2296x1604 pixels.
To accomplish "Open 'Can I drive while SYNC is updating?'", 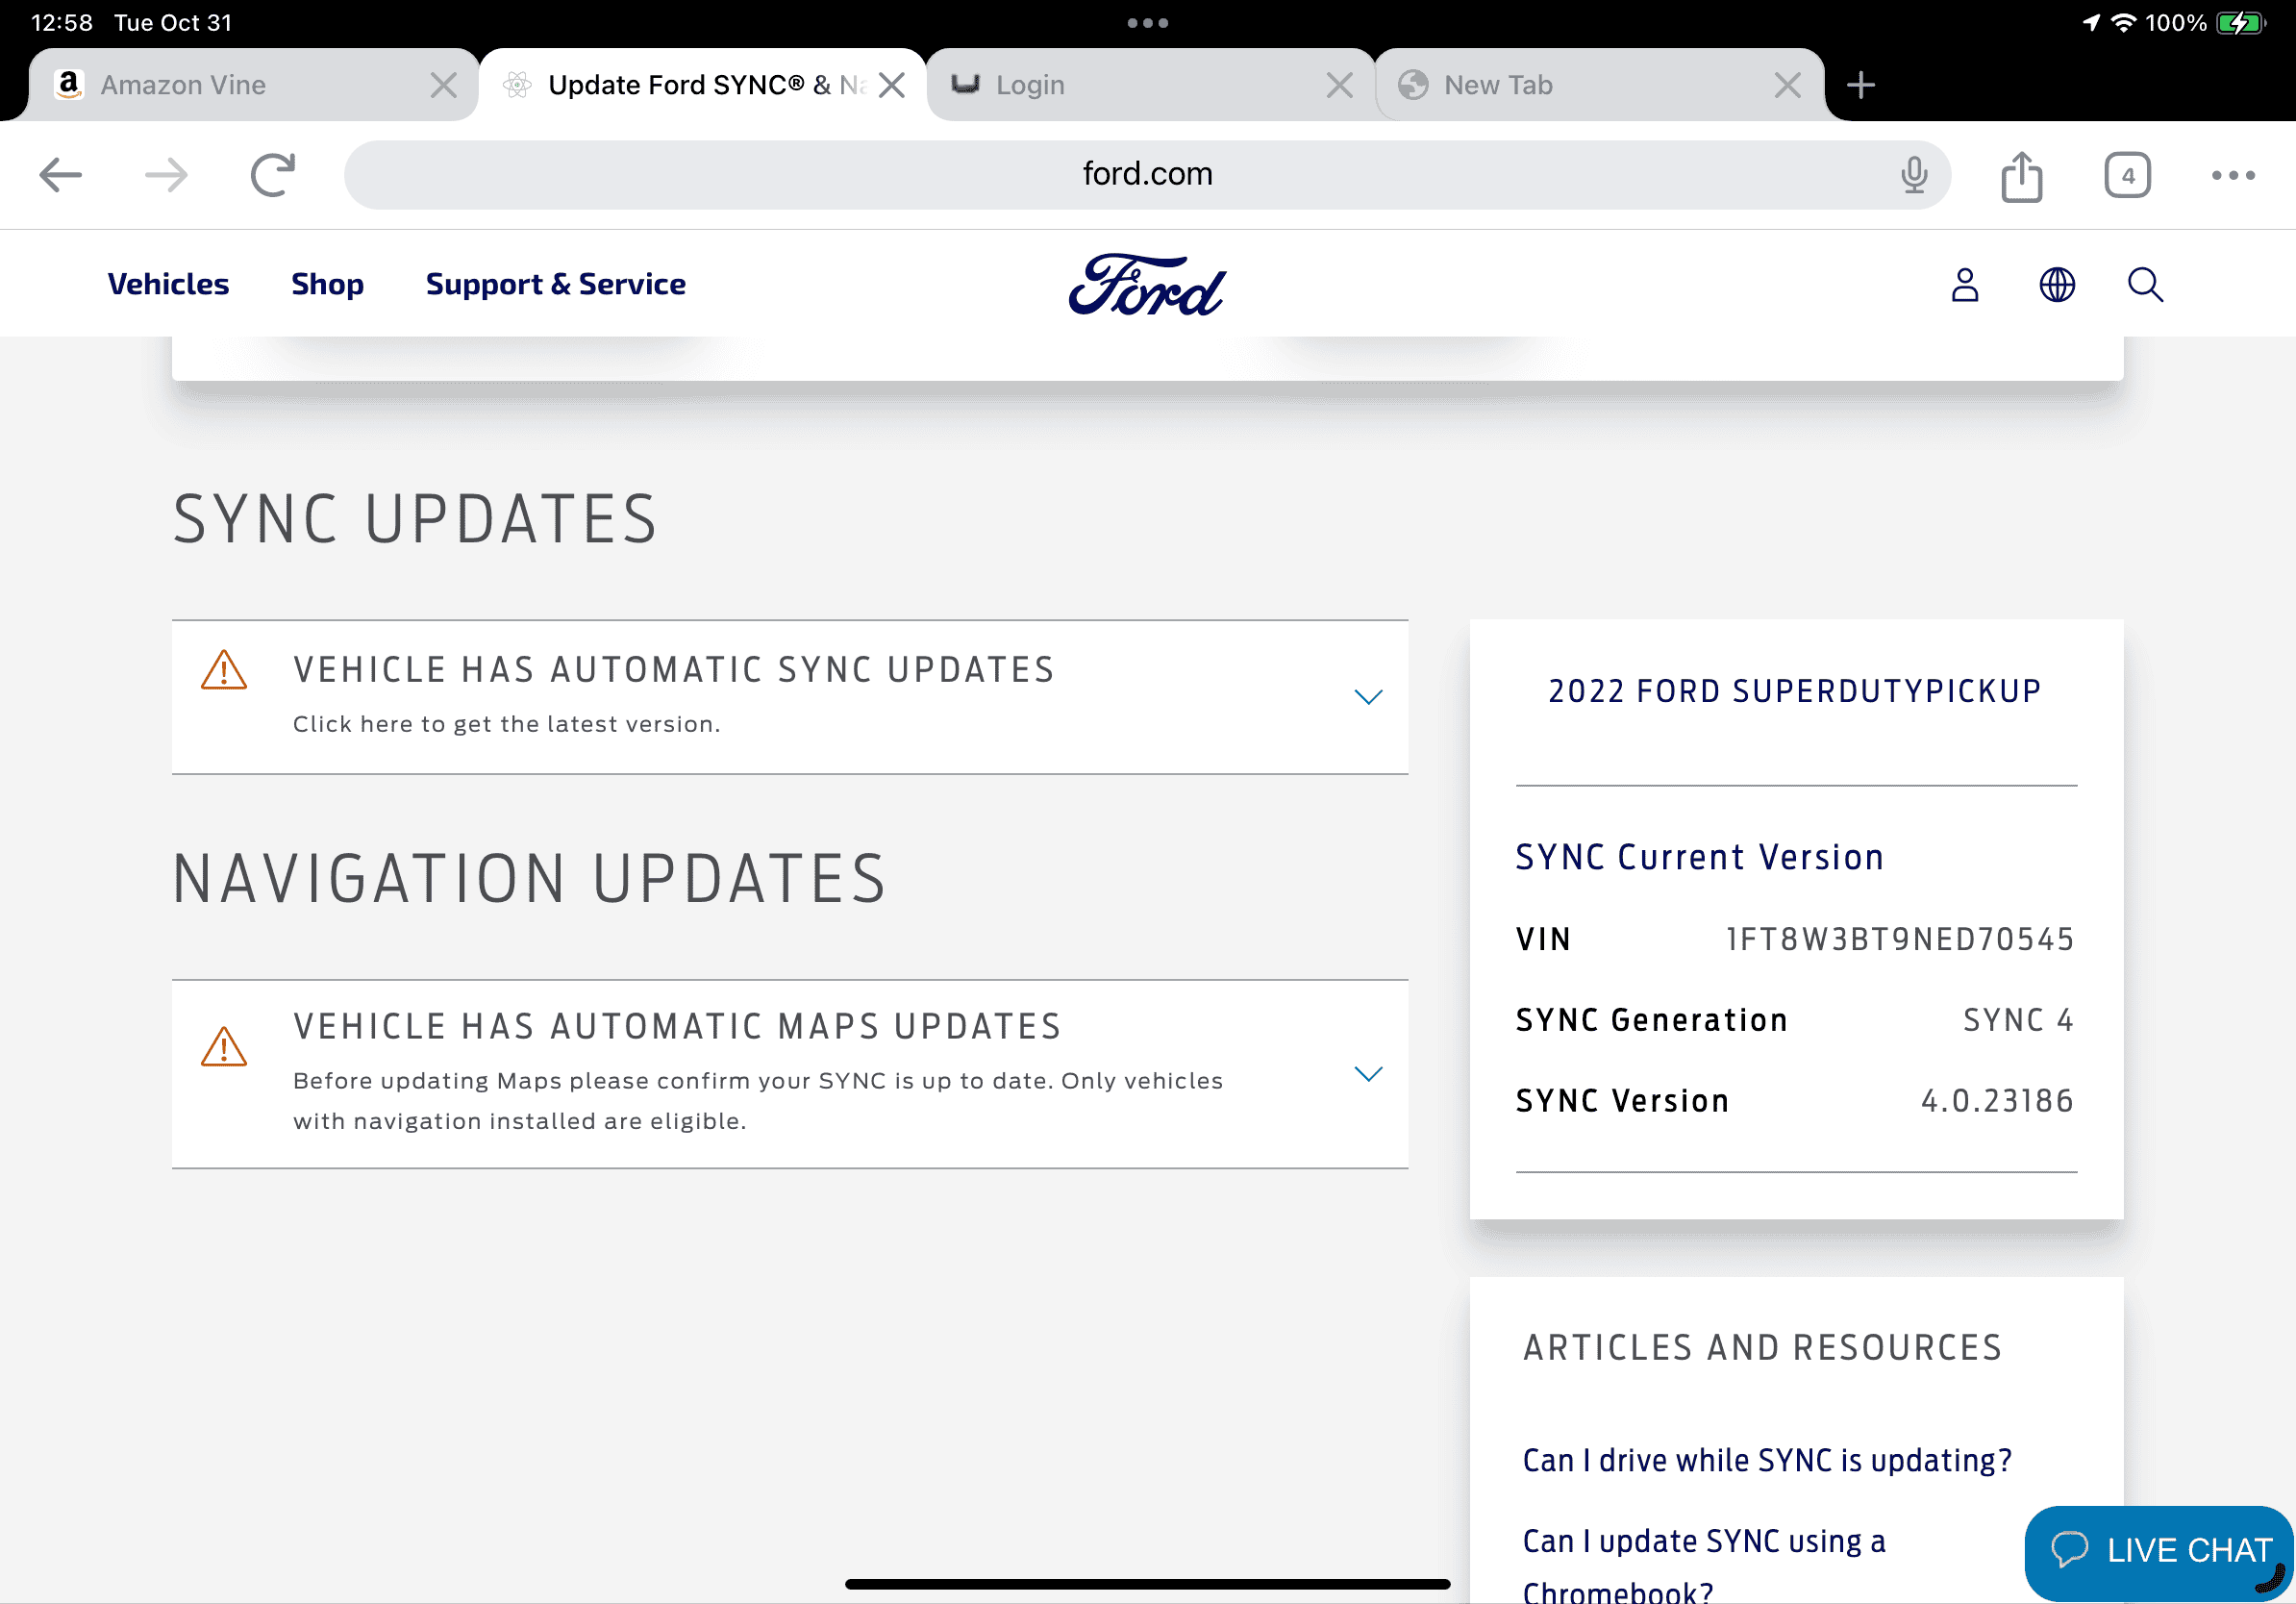I will click(x=1766, y=1460).
